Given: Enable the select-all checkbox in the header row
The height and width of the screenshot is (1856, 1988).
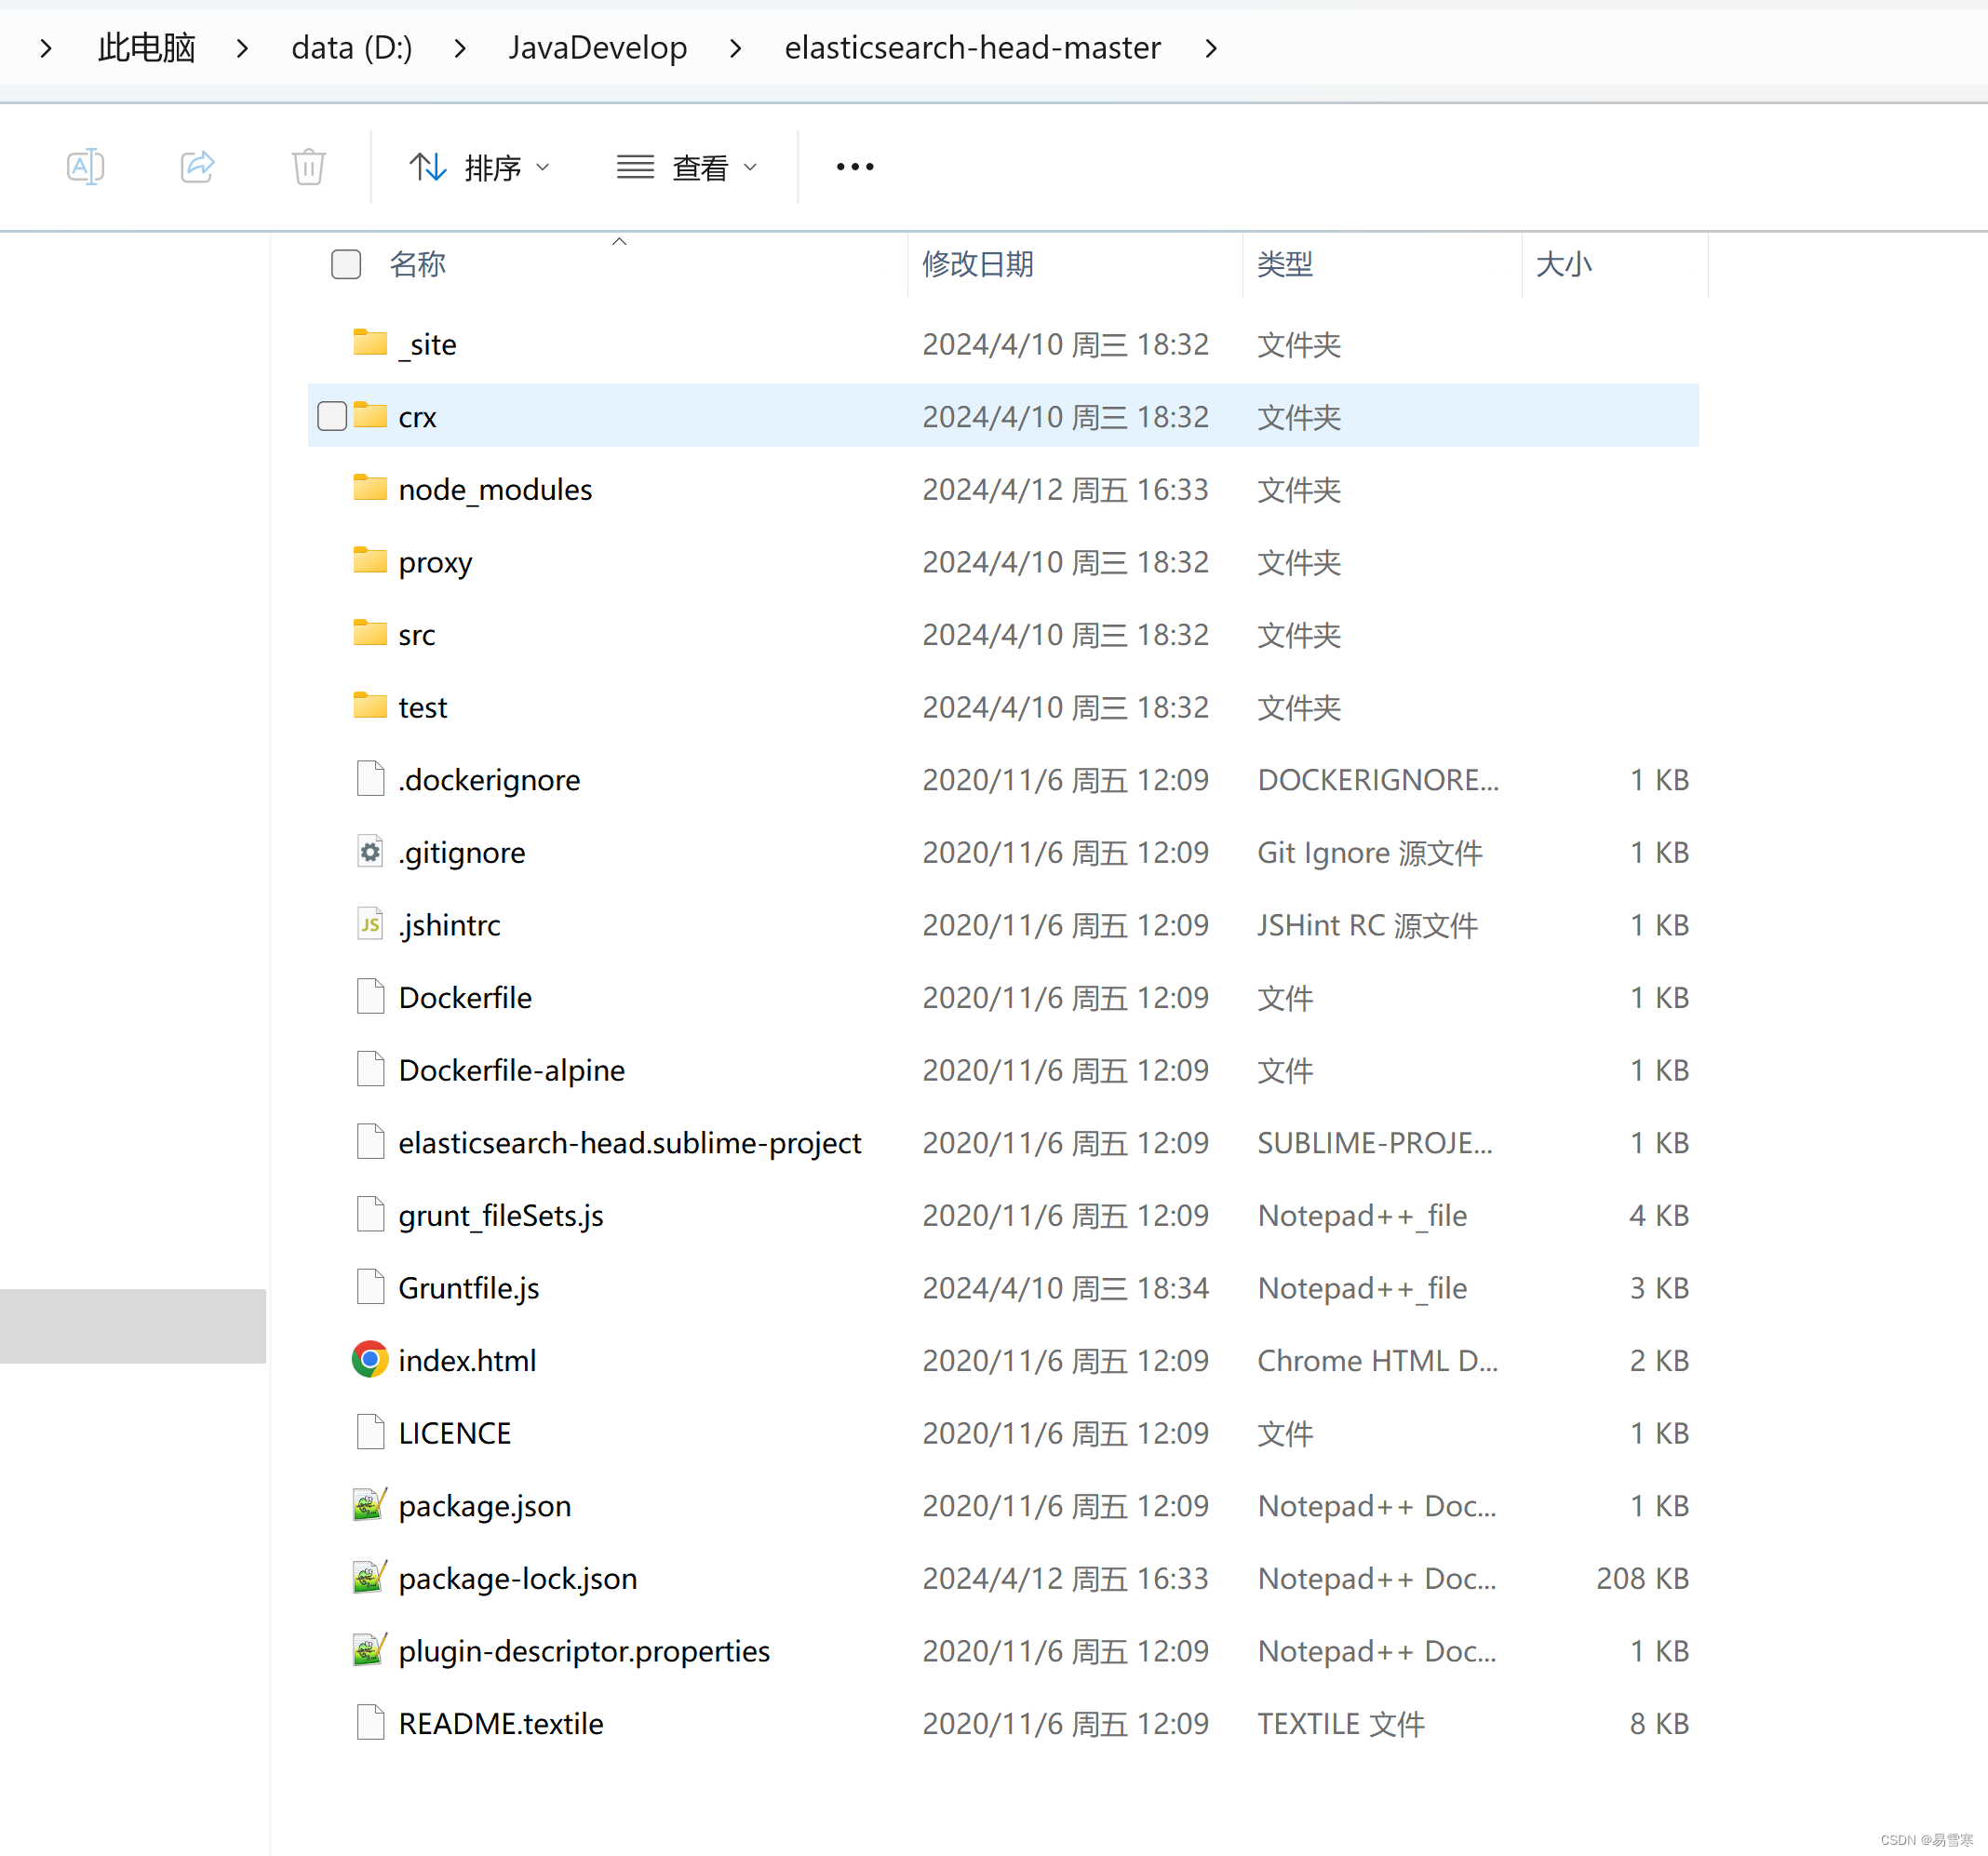Looking at the screenshot, I should pyautogui.click(x=345, y=264).
